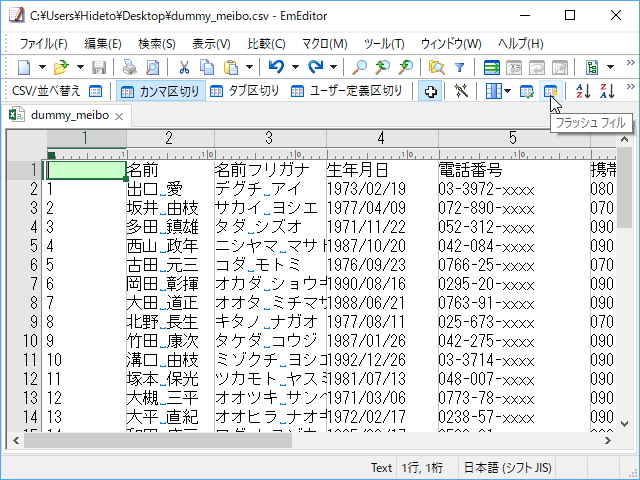
Task: Toggle the cell selection plus-cursor button
Action: (x=430, y=91)
